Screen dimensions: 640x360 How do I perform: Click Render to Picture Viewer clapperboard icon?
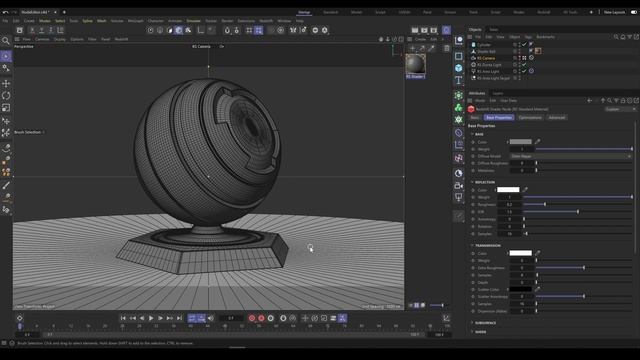point(424,30)
